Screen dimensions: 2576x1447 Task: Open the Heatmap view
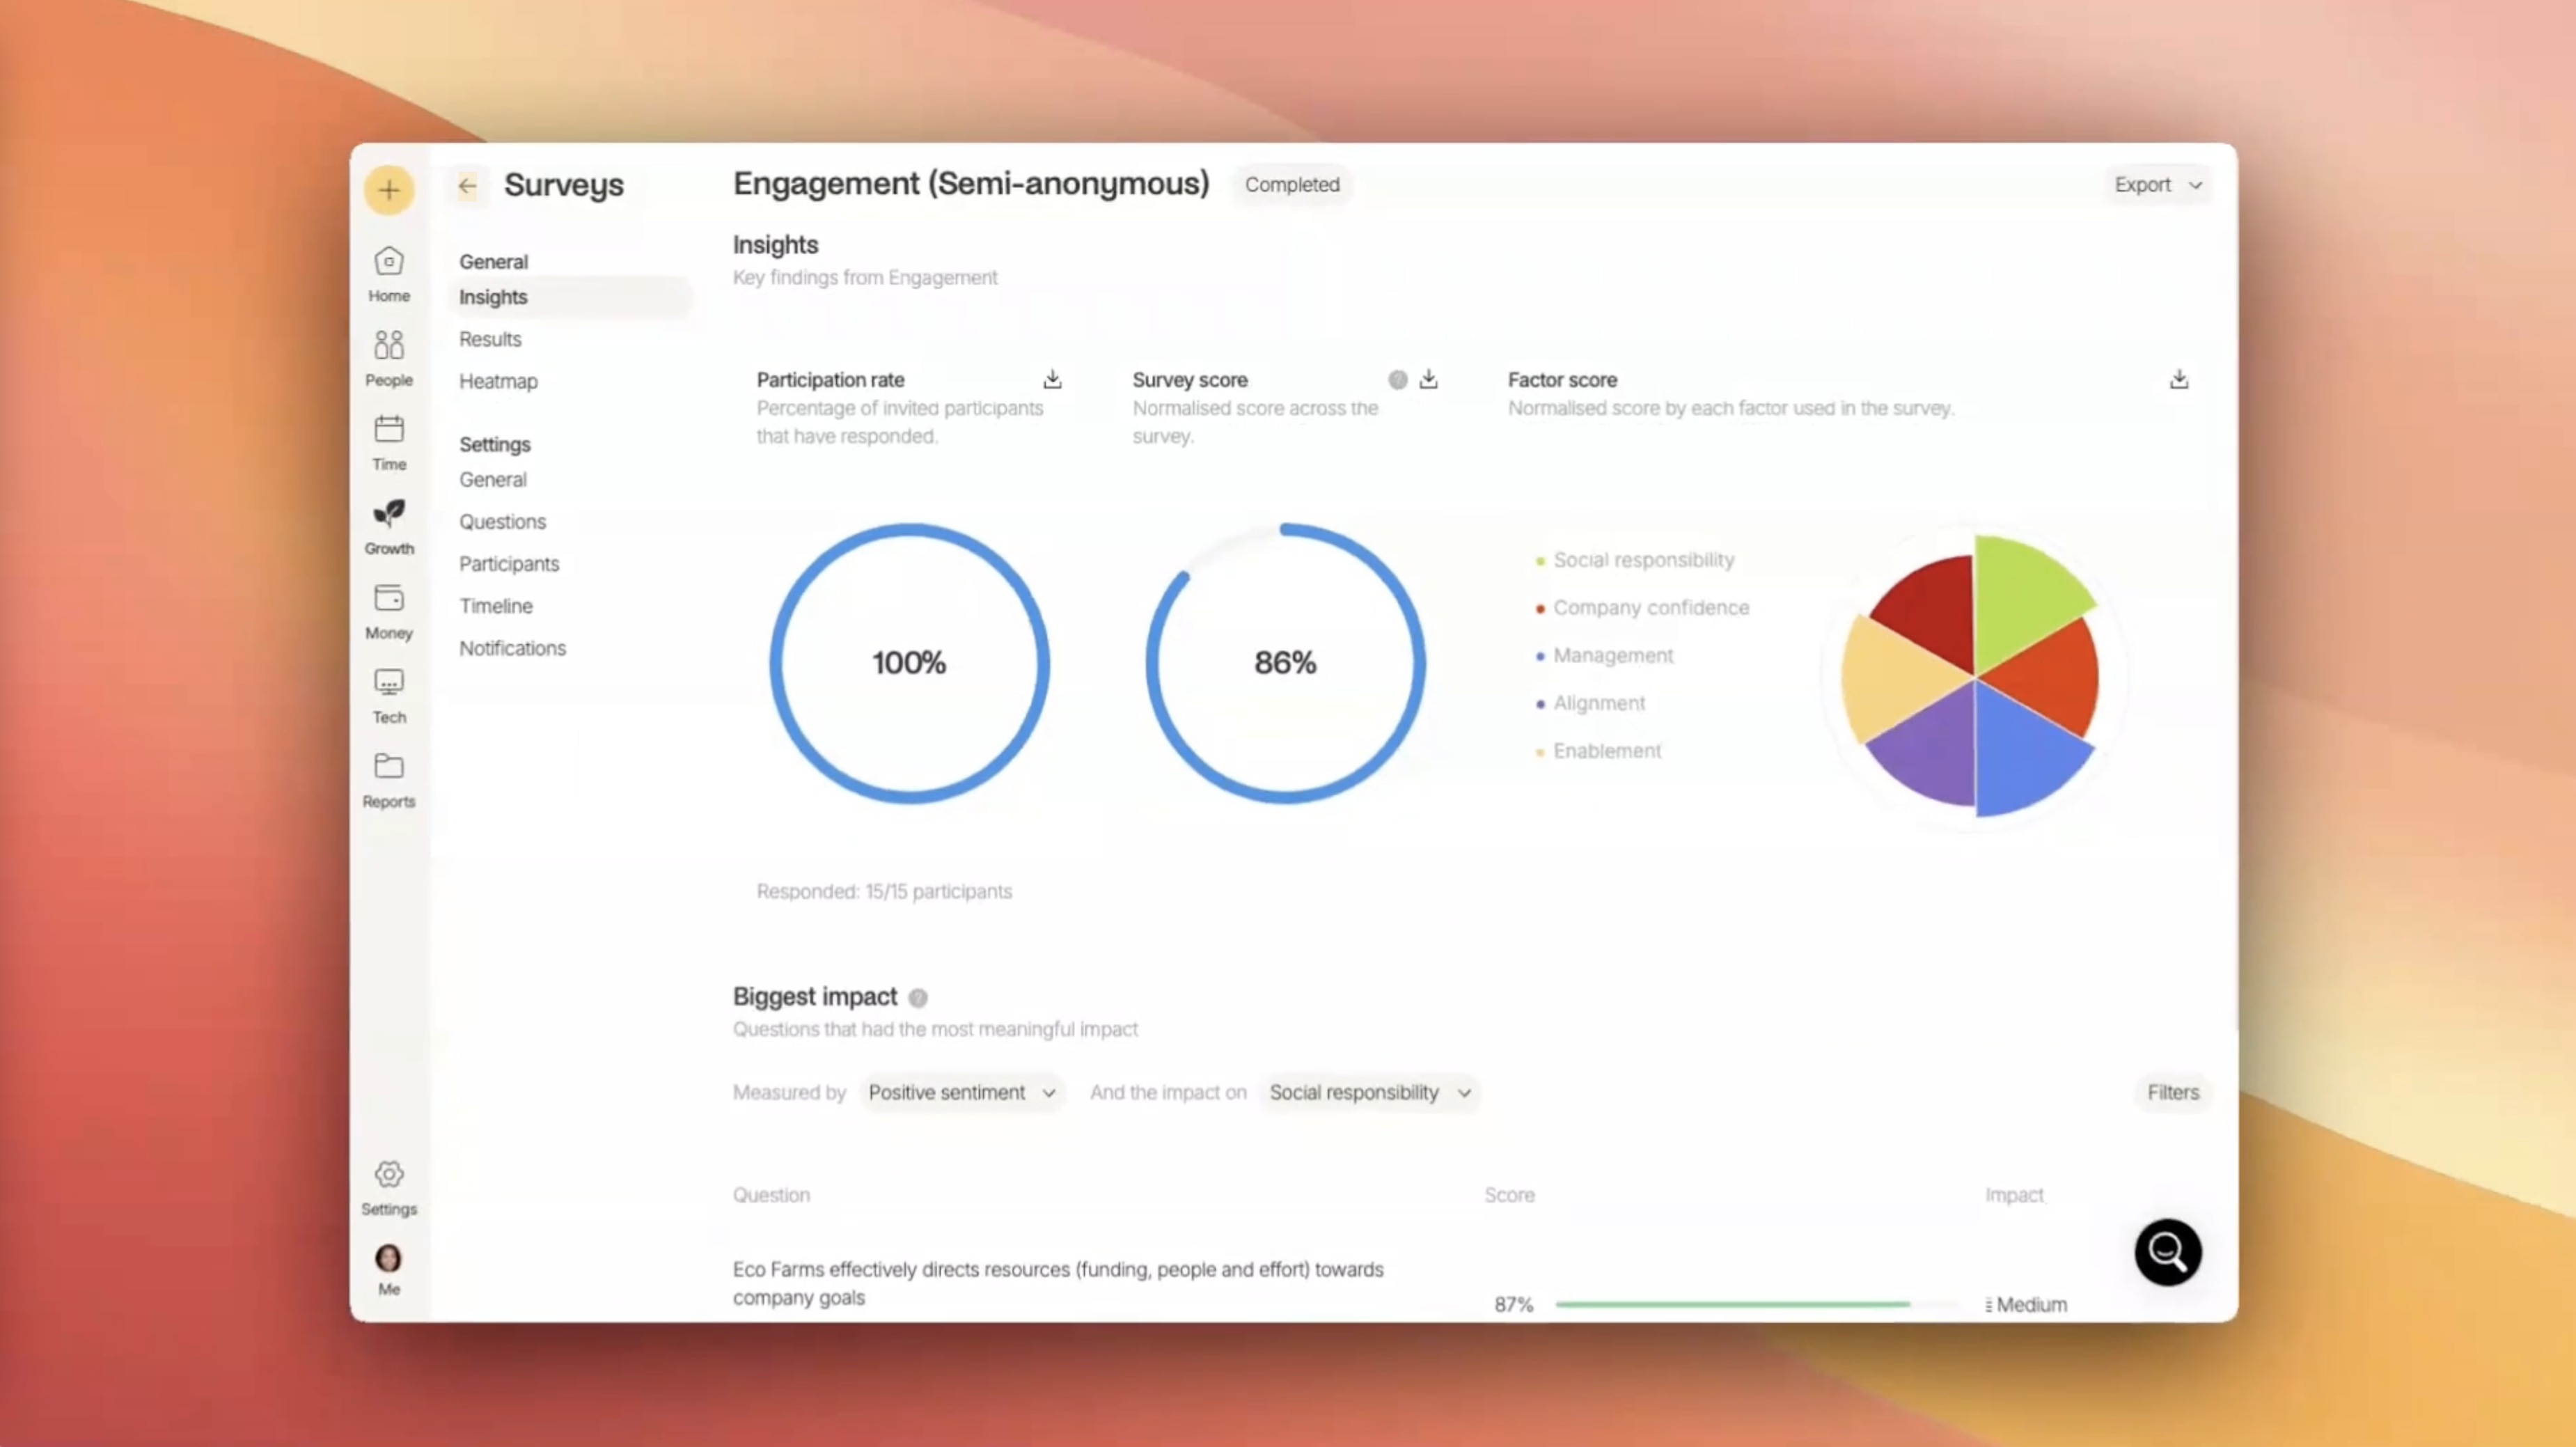pyautogui.click(x=498, y=381)
